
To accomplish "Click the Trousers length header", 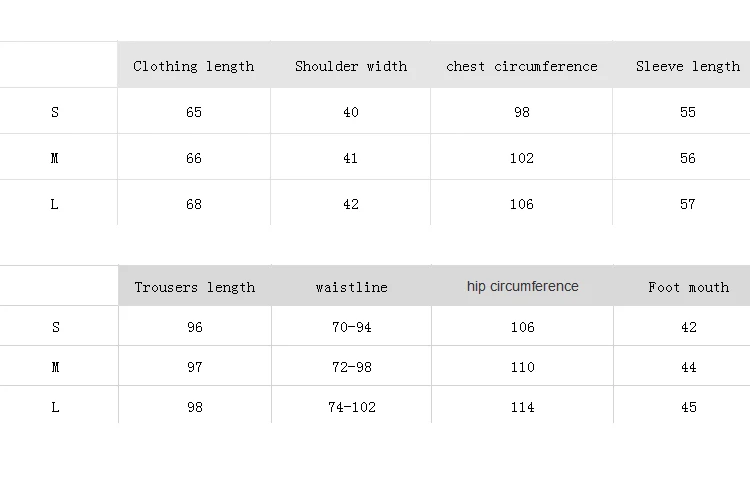I will point(195,287).
